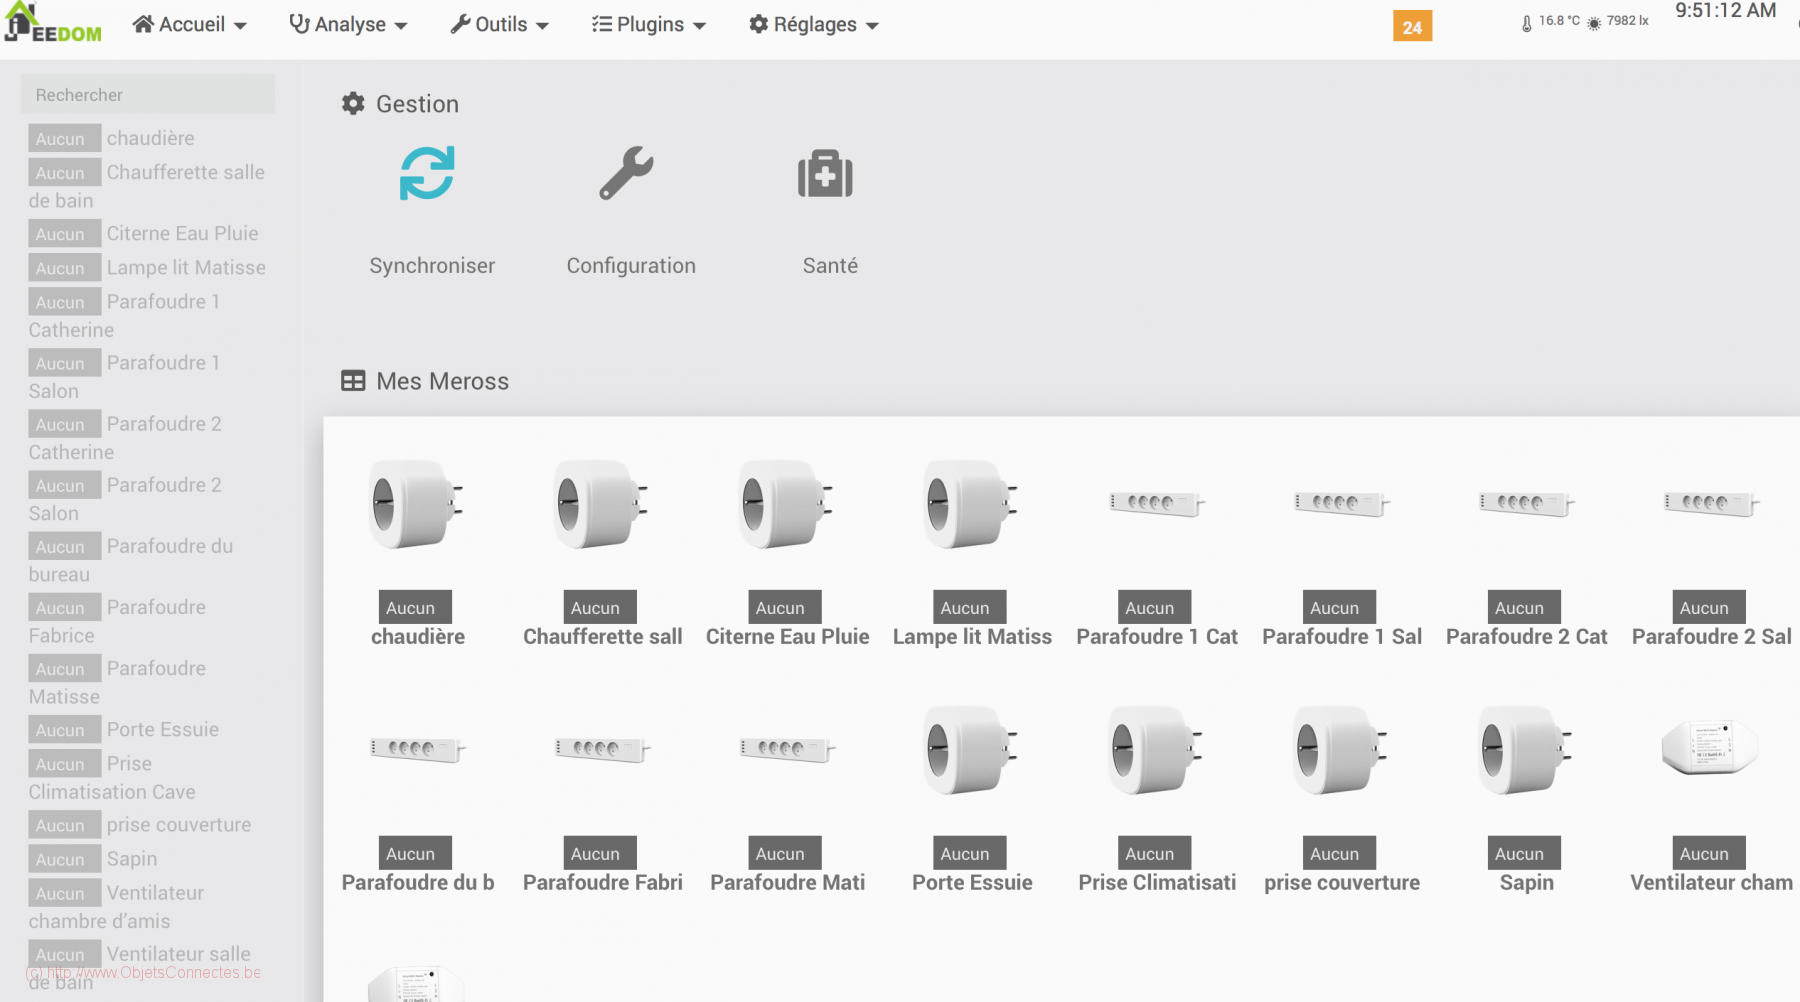Viewport: 1800px width, 1002px height.
Task: Open the Analyse dropdown menu
Action: click(348, 24)
